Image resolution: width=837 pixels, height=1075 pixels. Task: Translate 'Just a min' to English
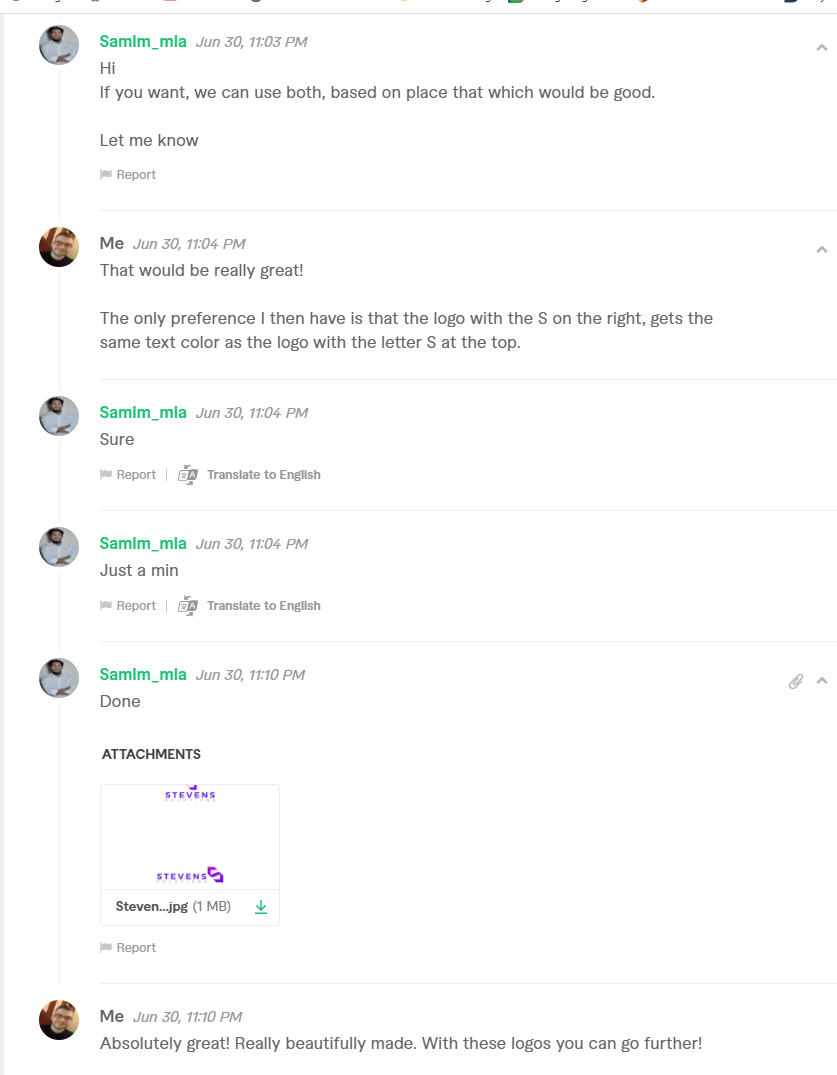[x=263, y=606]
